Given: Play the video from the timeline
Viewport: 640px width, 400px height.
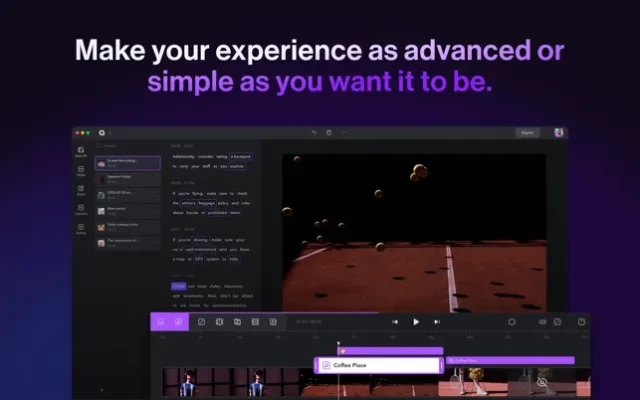Looking at the screenshot, I should pos(416,322).
